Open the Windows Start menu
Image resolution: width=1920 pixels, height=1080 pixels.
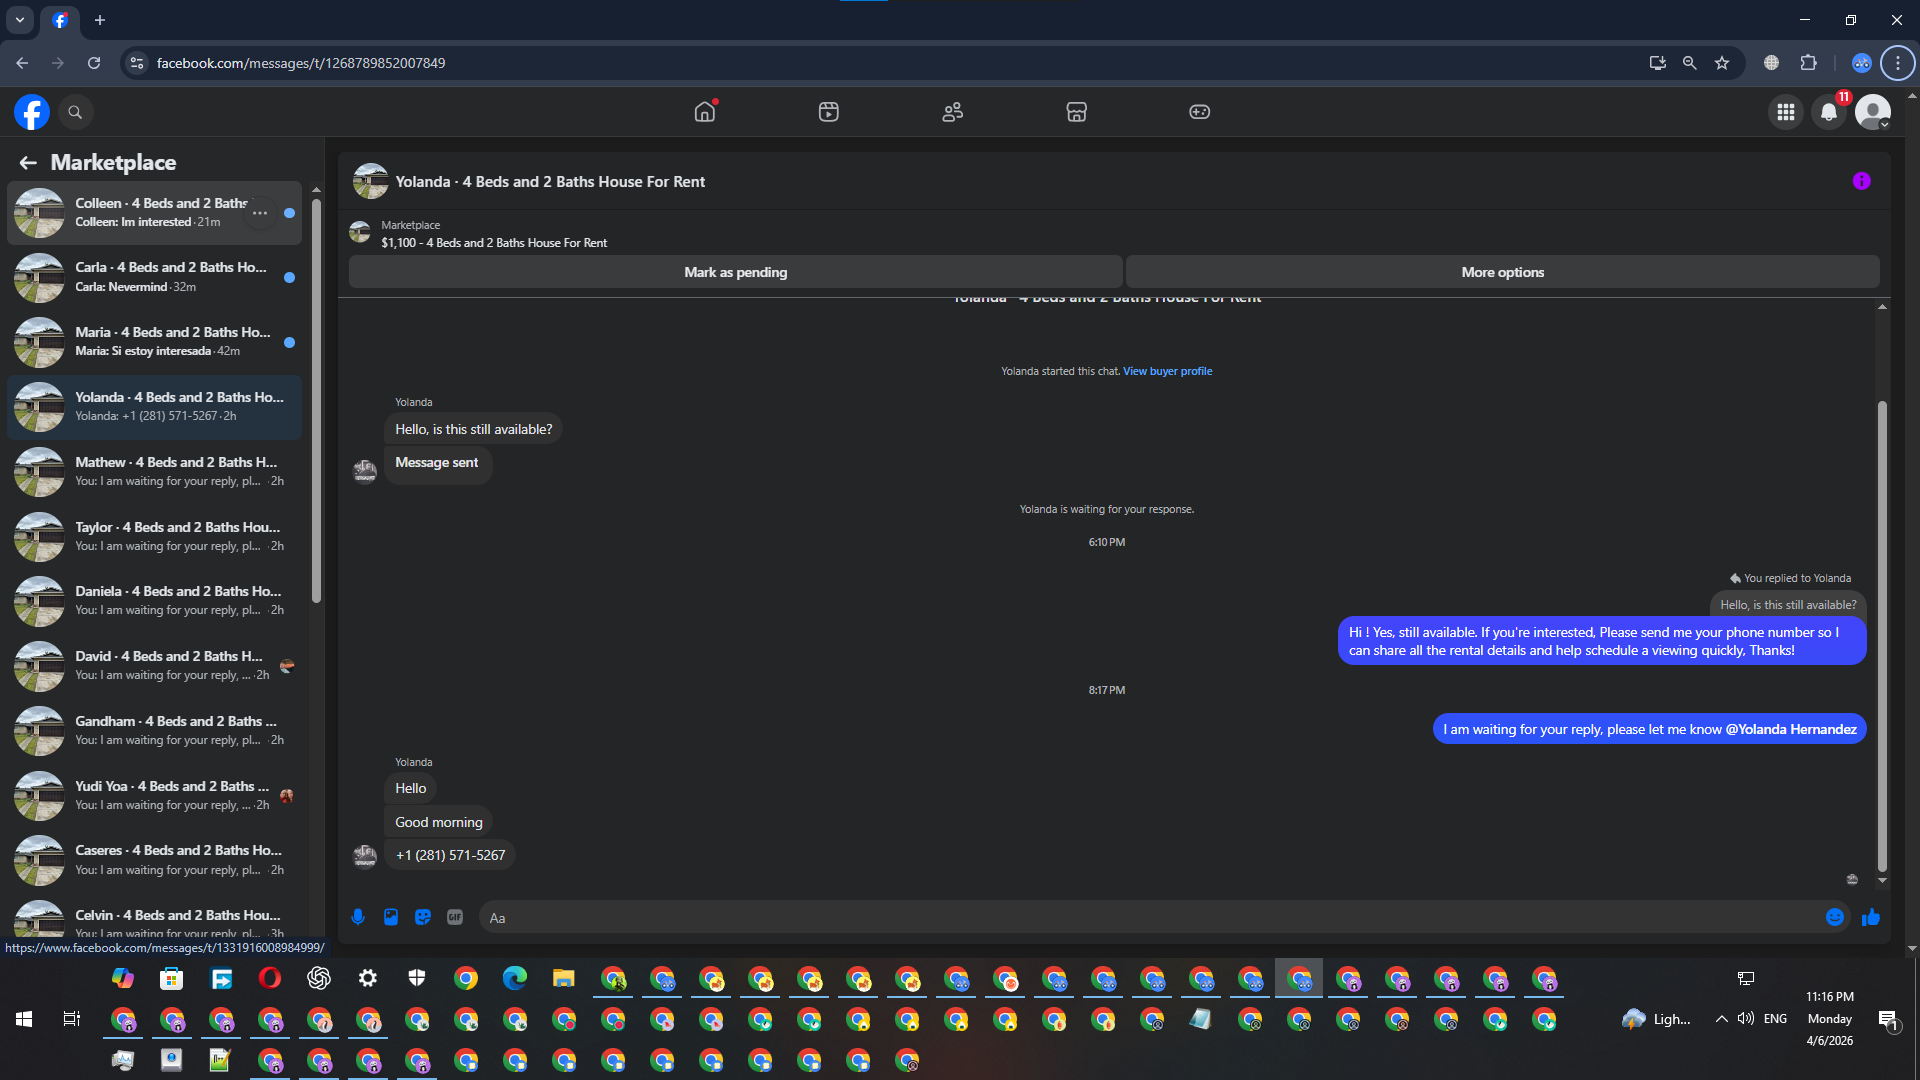[x=24, y=1019]
